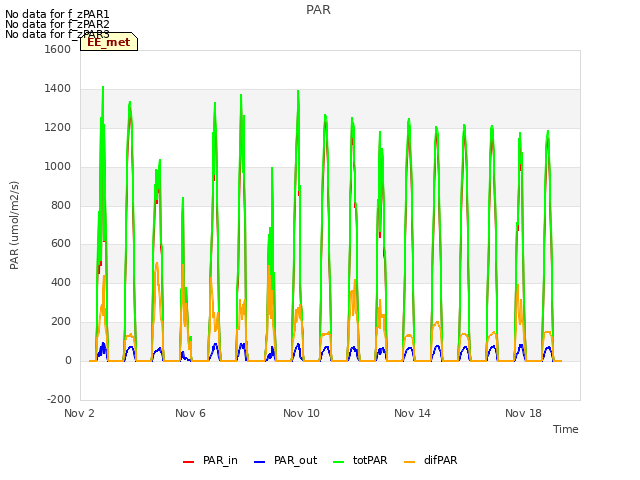Click the -200 y-axis tick label
The image size is (640, 480).
point(59,399)
